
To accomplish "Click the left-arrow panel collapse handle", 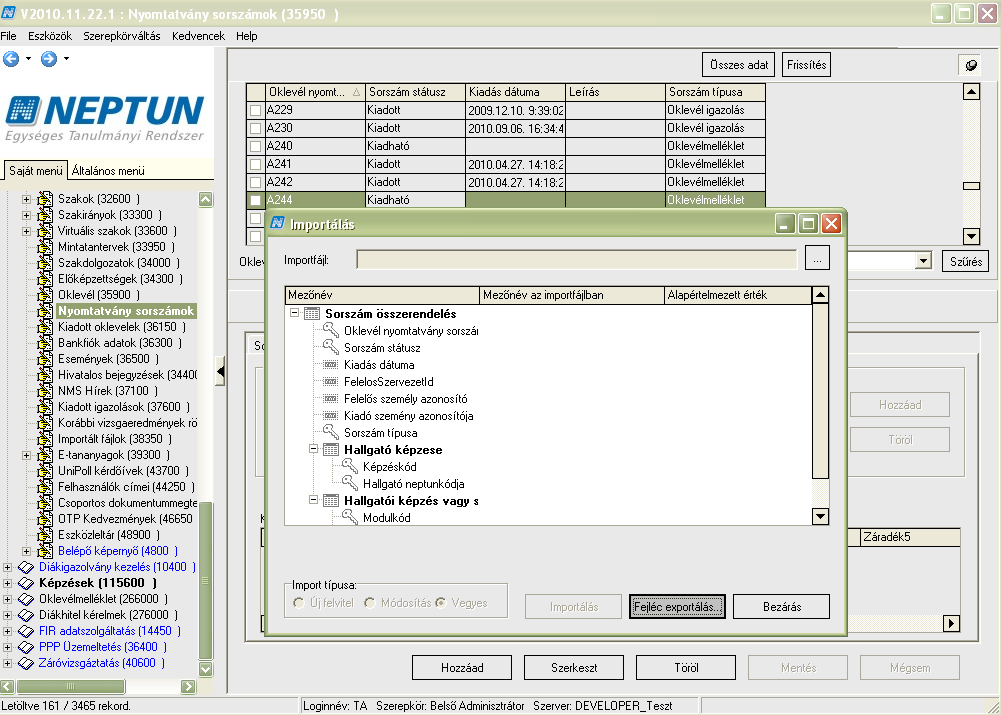I will coord(220,372).
